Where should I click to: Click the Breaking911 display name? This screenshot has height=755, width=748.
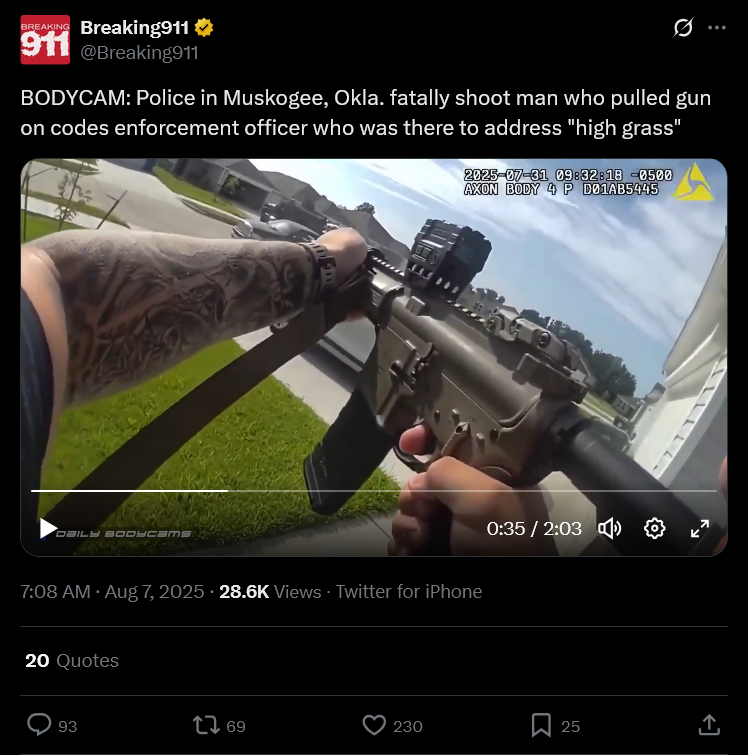tap(134, 27)
